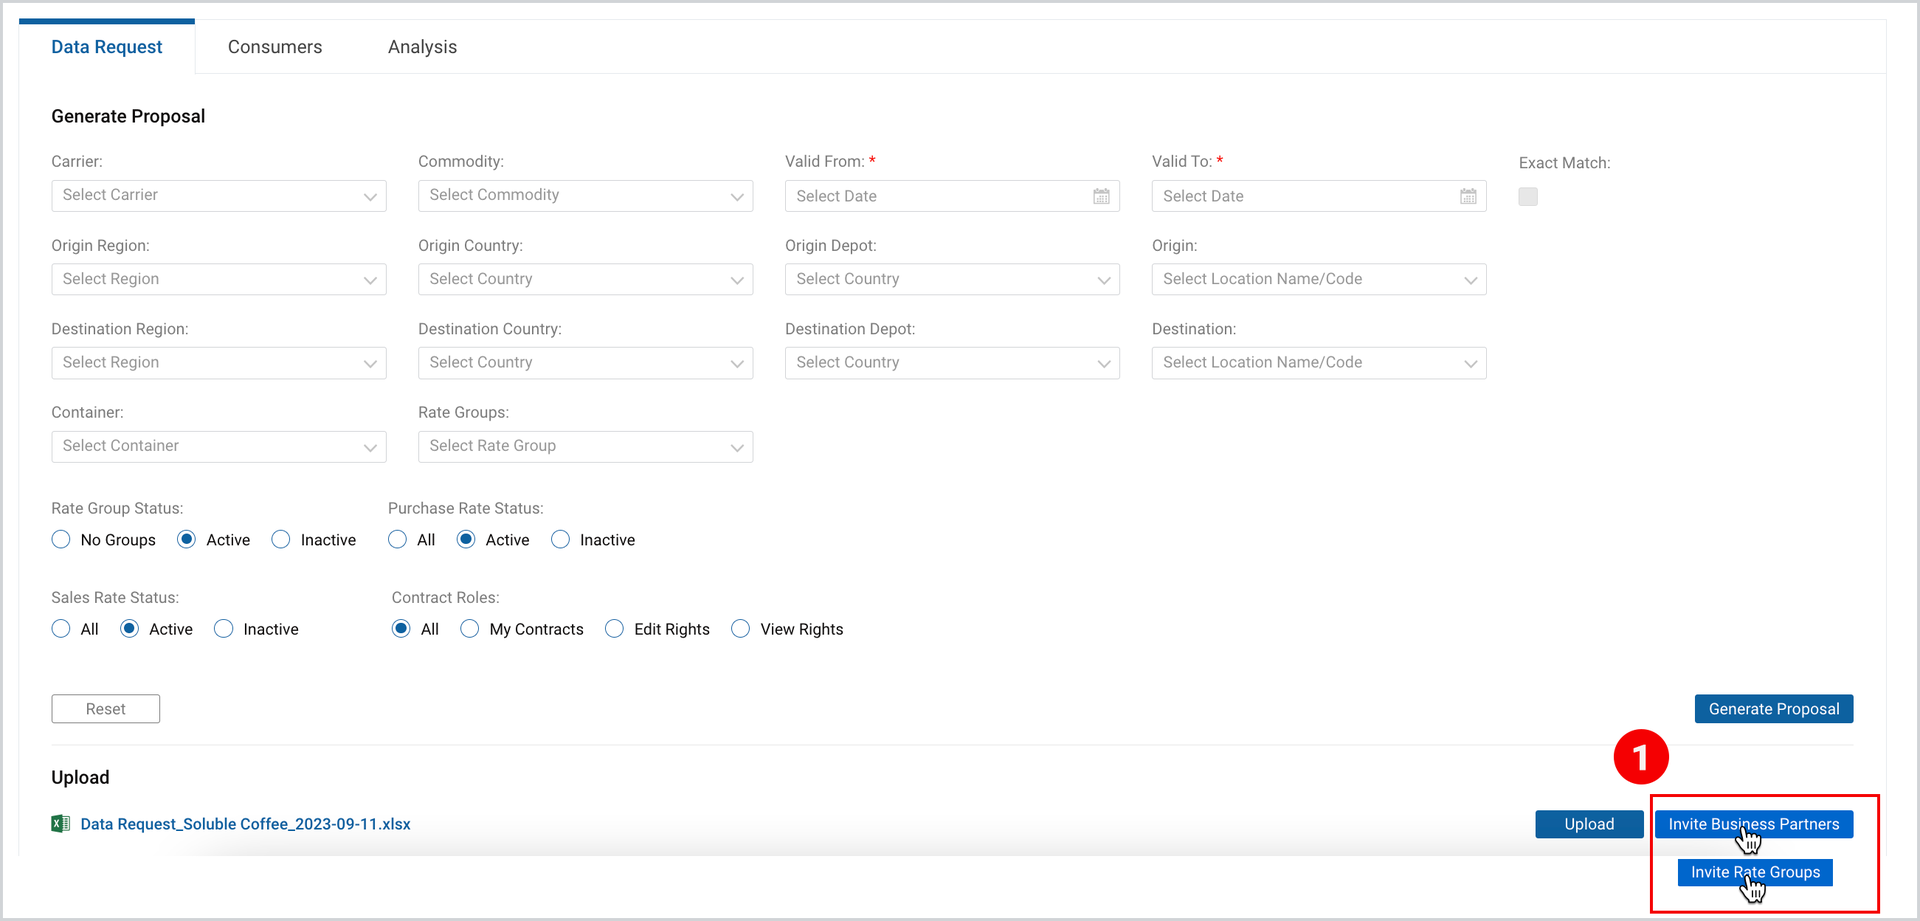Screen dimensions: 1920x921
Task: Click the Generate Proposal button
Action: click(x=1774, y=709)
